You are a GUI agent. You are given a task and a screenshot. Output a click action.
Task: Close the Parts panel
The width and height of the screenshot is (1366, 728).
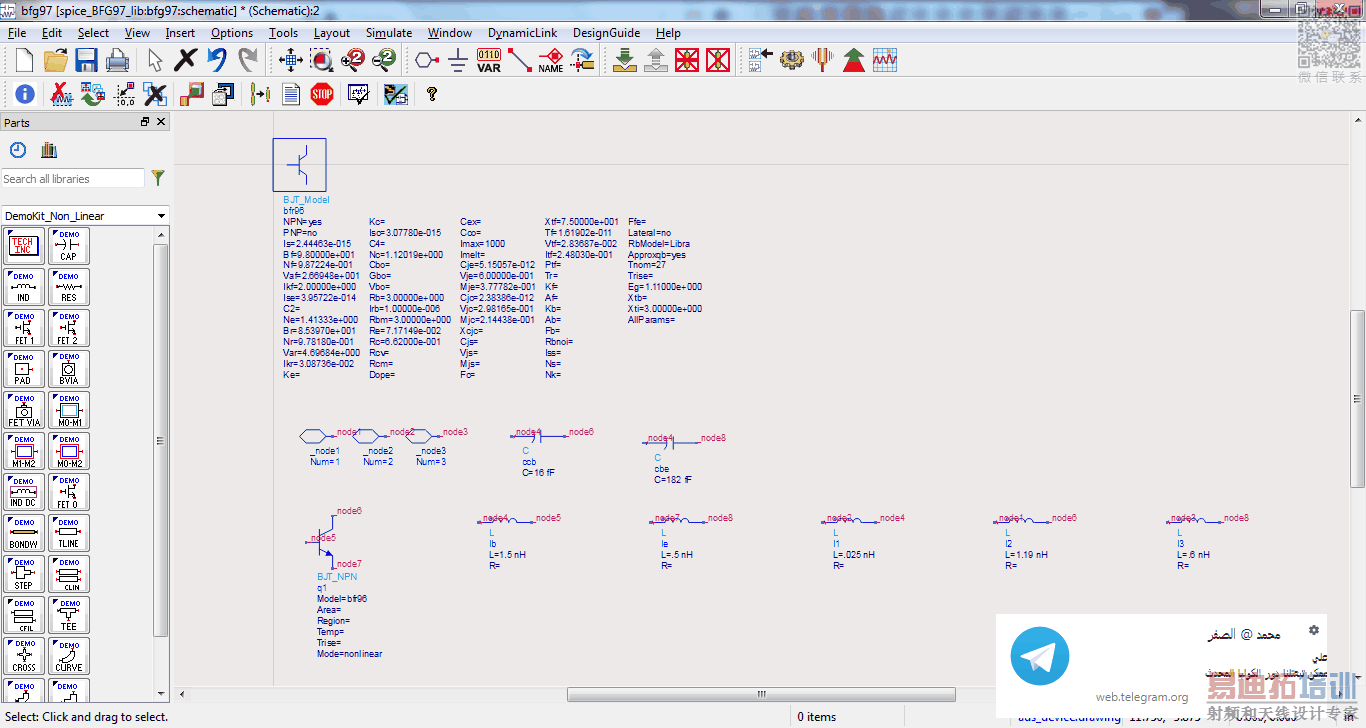tap(161, 122)
